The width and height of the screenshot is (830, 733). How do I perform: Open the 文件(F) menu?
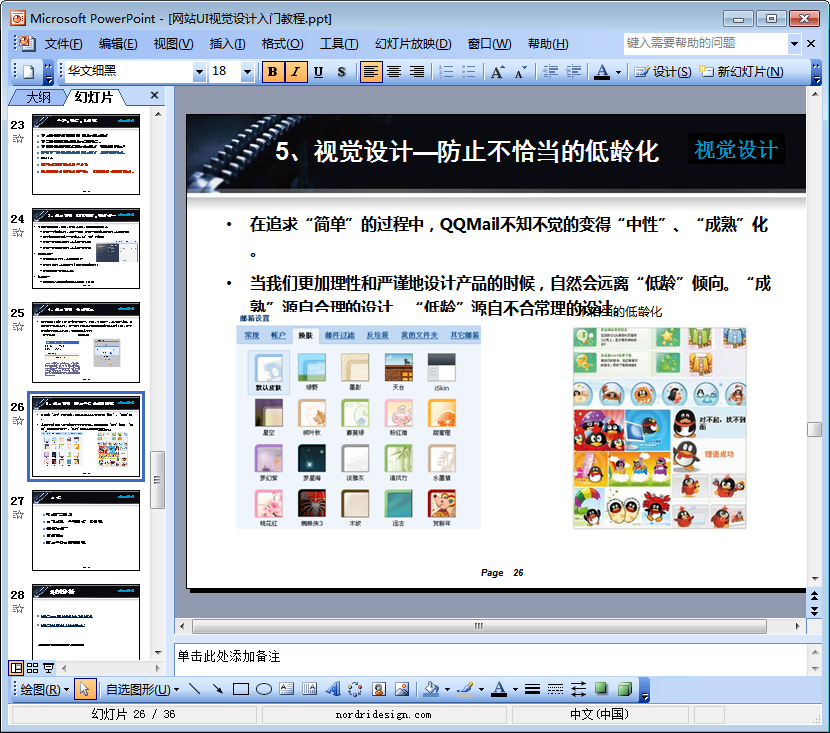pyautogui.click(x=63, y=44)
